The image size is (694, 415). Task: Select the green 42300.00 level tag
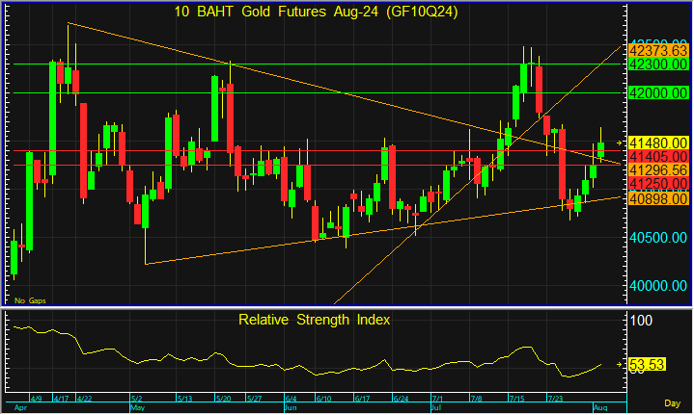point(658,64)
